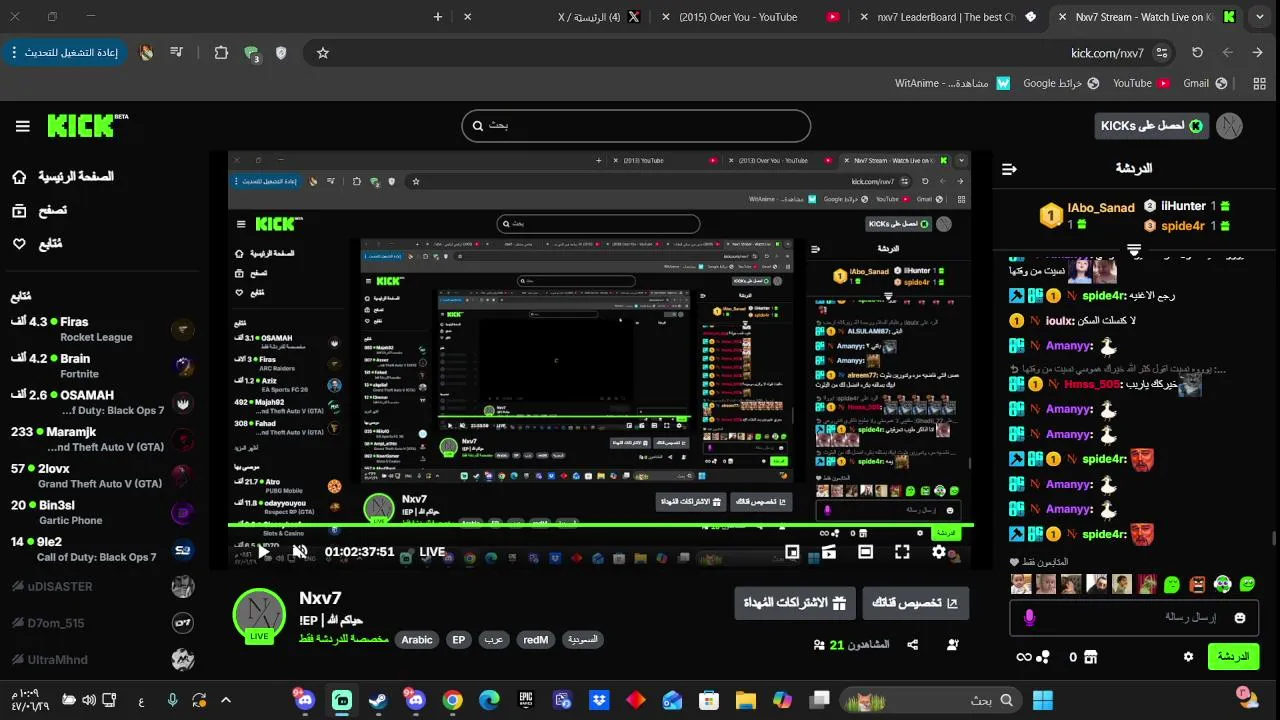Click the احصل على KICKs button
Viewport: 1280px width, 720px height.
1152,126
